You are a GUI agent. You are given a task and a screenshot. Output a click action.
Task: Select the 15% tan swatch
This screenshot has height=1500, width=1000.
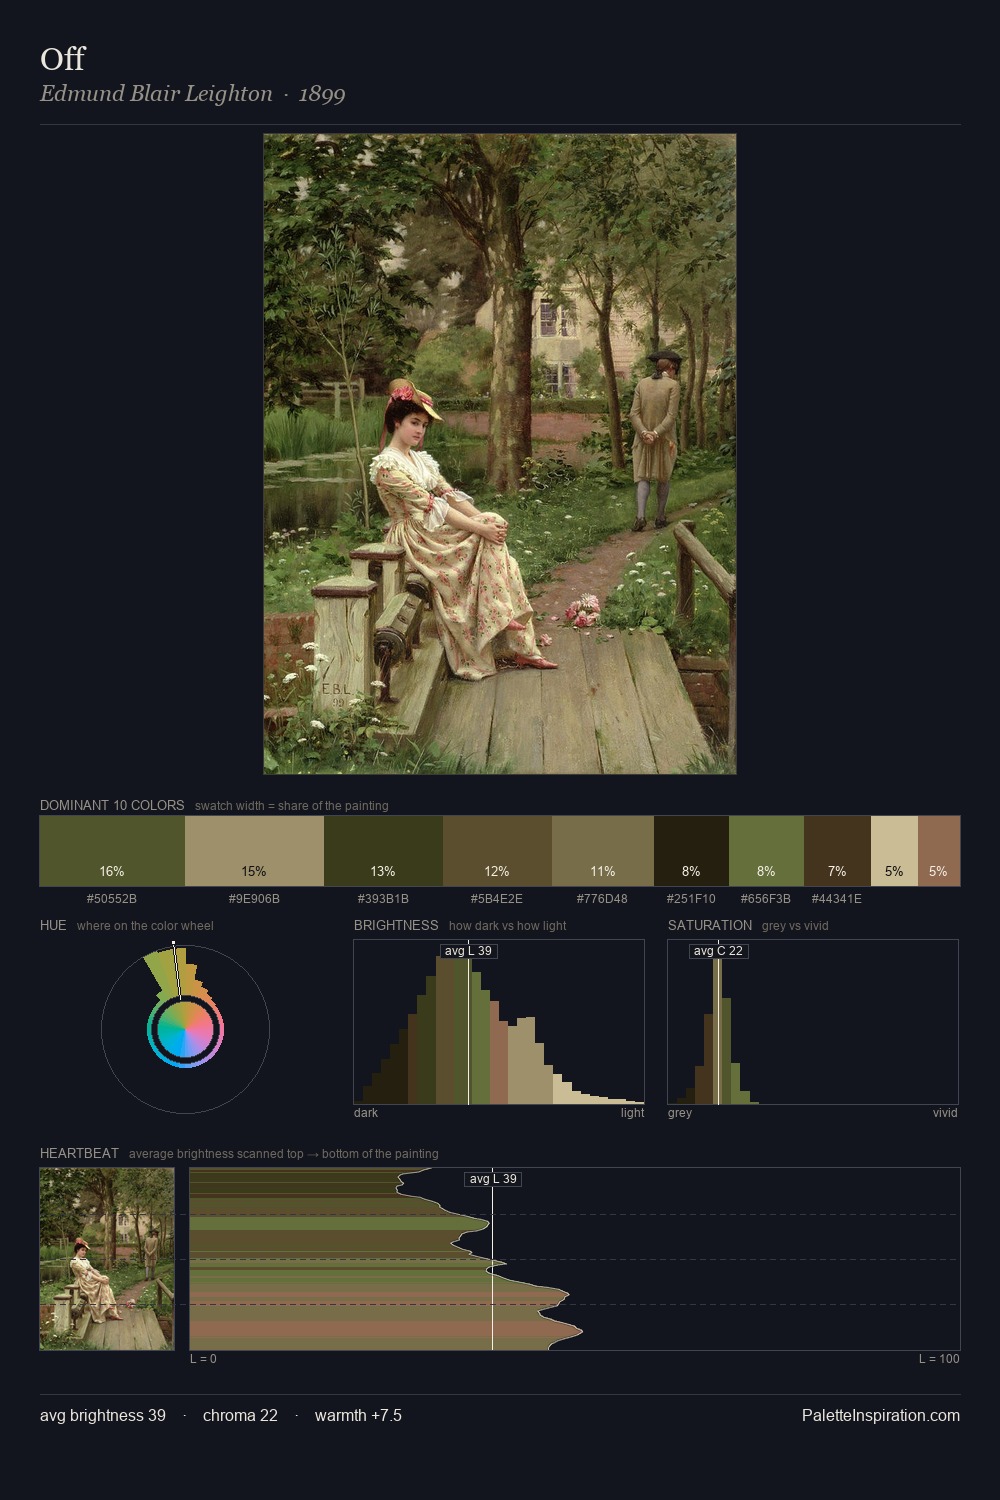[254, 851]
